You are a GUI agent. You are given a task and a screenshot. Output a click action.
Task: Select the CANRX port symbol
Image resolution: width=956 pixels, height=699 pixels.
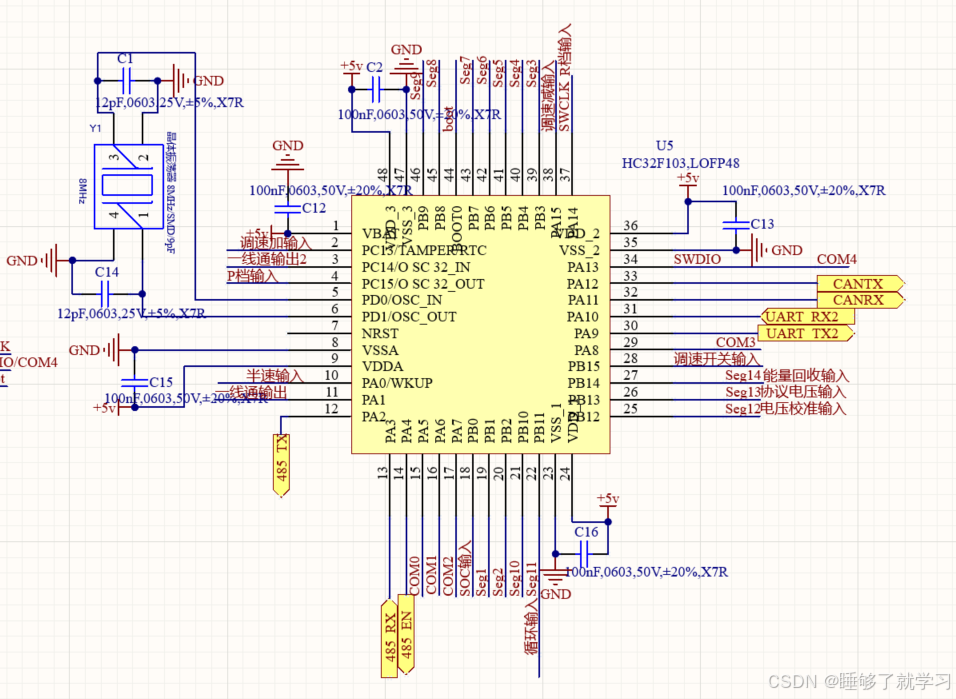pyautogui.click(x=860, y=300)
